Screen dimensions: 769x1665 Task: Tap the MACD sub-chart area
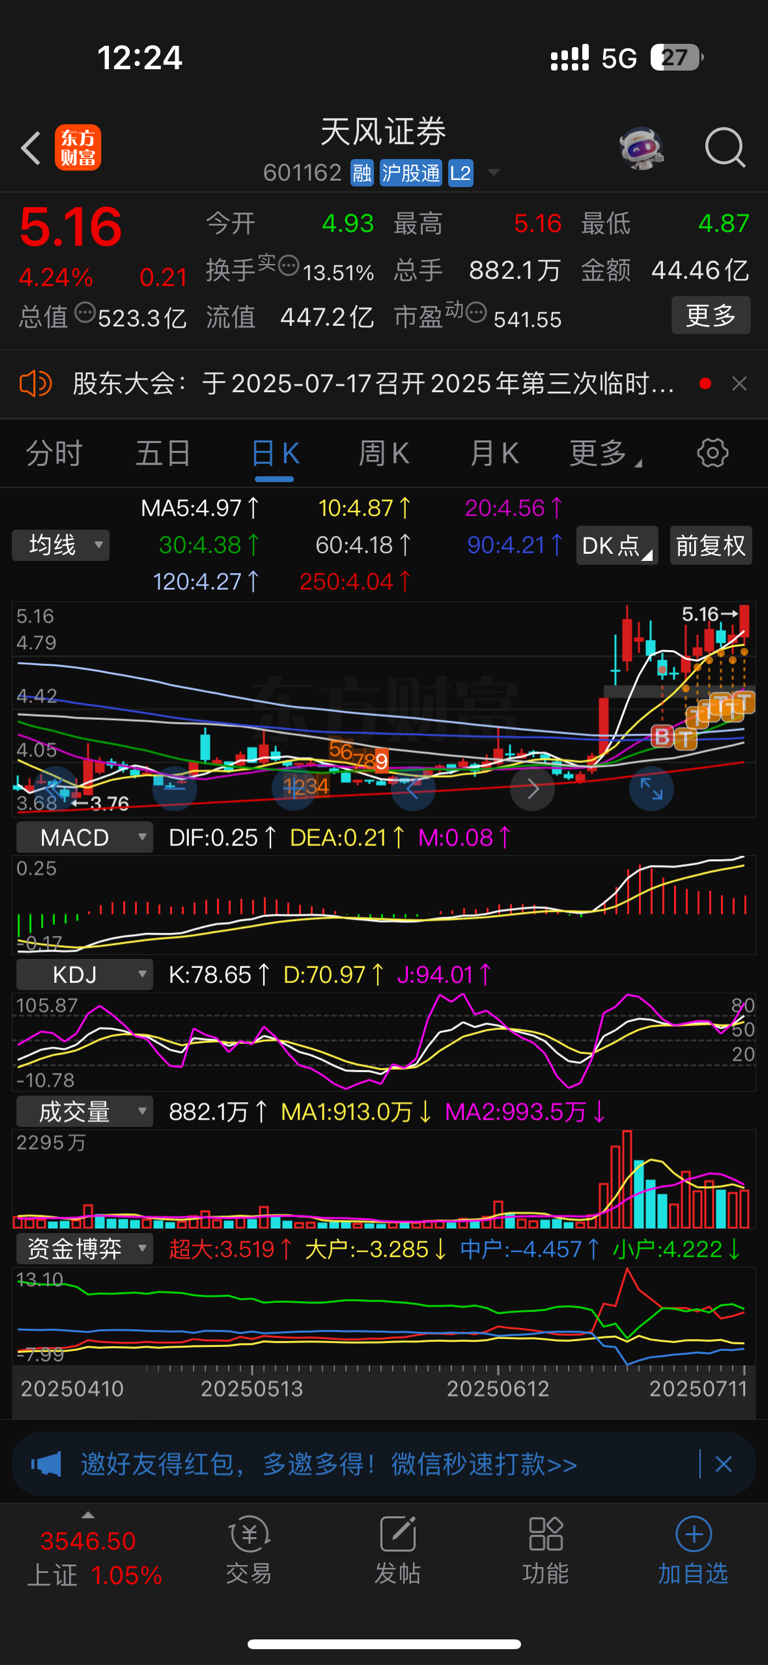[x=384, y=903]
